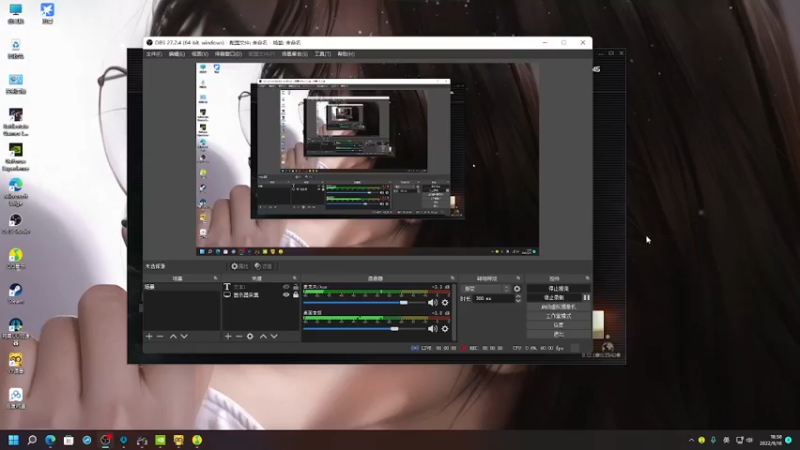The image size is (800, 450).
Task: Open transition properties gear next to 淡变
Action: click(517, 289)
